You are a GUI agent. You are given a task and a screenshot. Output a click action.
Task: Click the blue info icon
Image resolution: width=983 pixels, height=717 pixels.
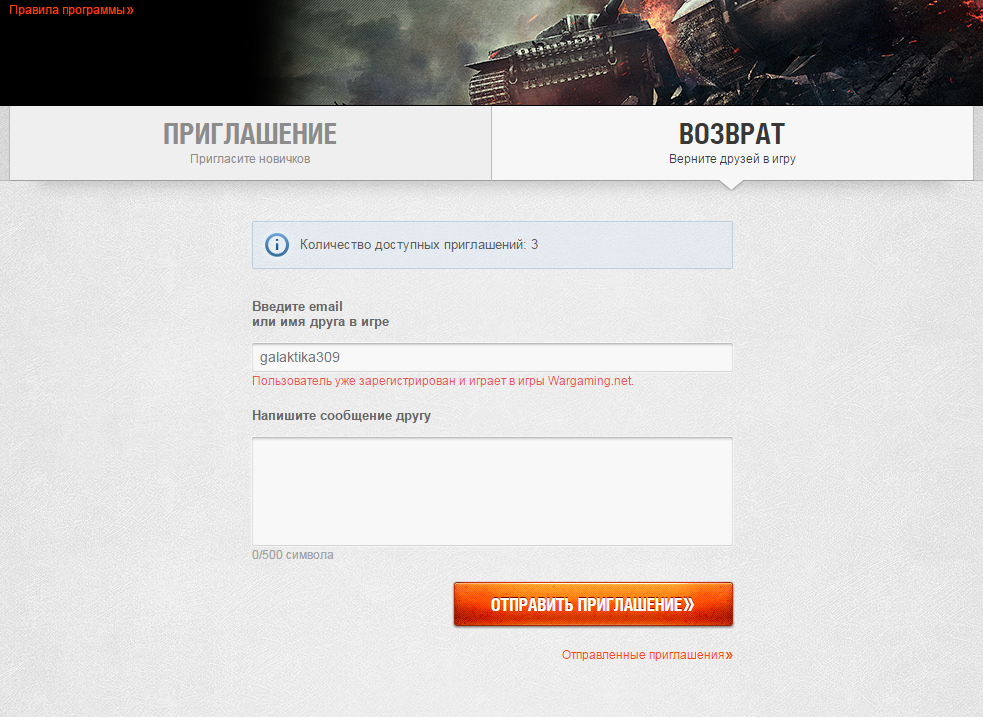tap(276, 244)
